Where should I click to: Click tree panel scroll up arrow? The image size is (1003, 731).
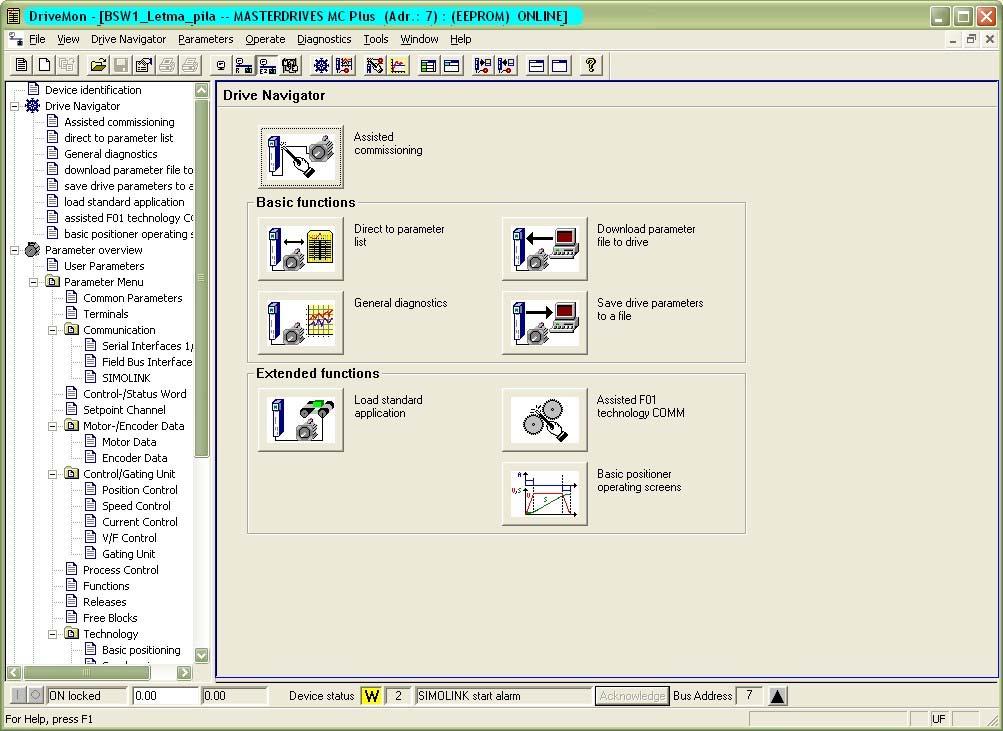pyautogui.click(x=201, y=90)
